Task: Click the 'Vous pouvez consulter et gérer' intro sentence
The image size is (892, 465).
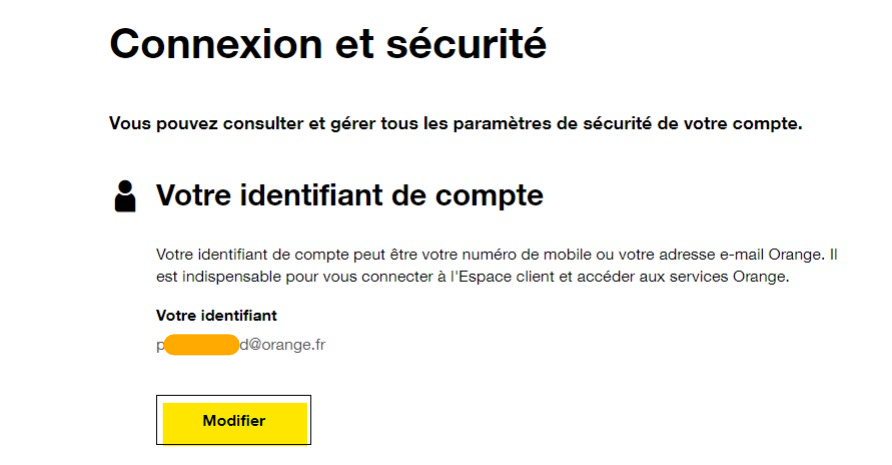Action: 455,125
